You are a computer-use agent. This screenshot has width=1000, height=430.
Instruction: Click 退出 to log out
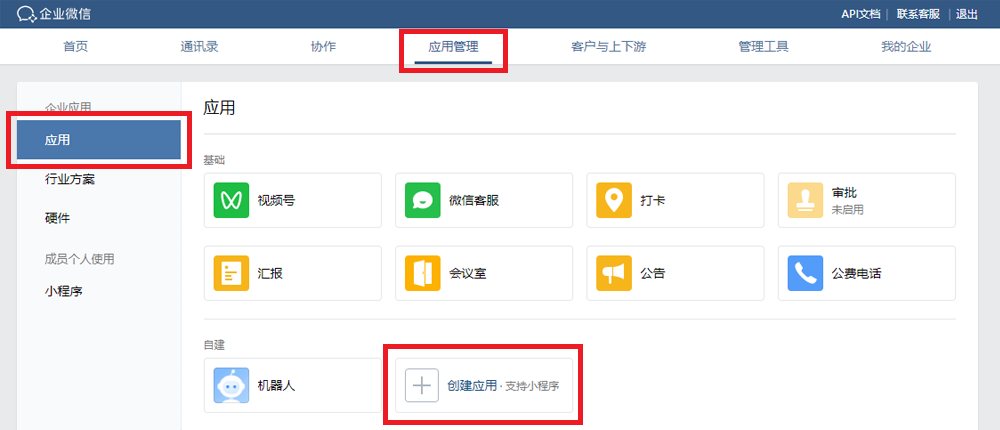point(967,14)
